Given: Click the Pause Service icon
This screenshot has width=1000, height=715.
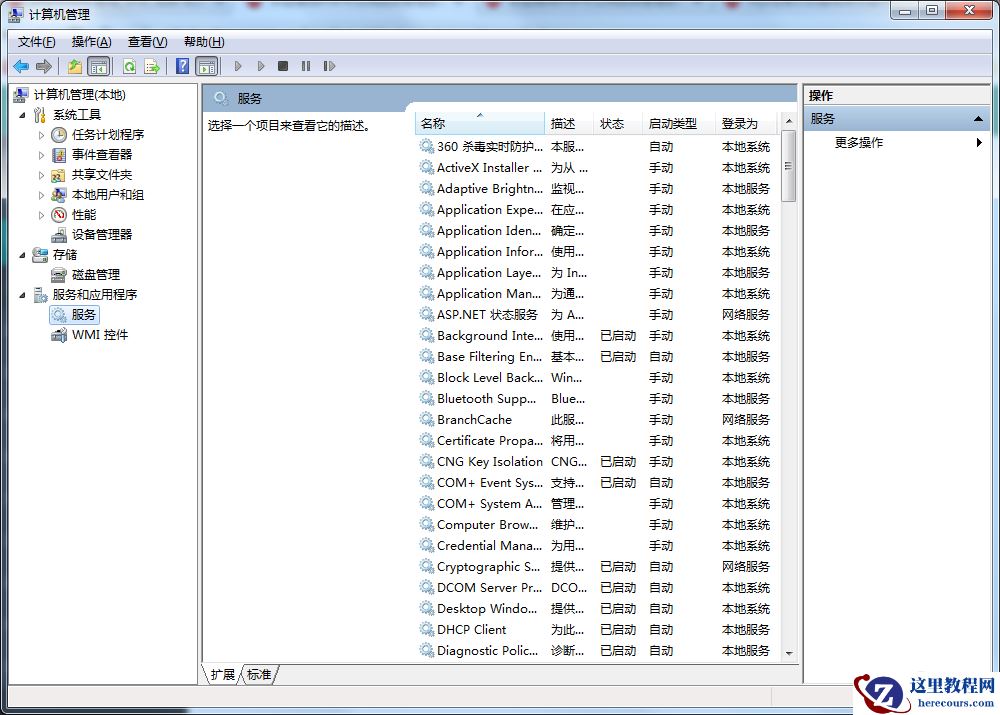Looking at the screenshot, I should coord(306,66).
